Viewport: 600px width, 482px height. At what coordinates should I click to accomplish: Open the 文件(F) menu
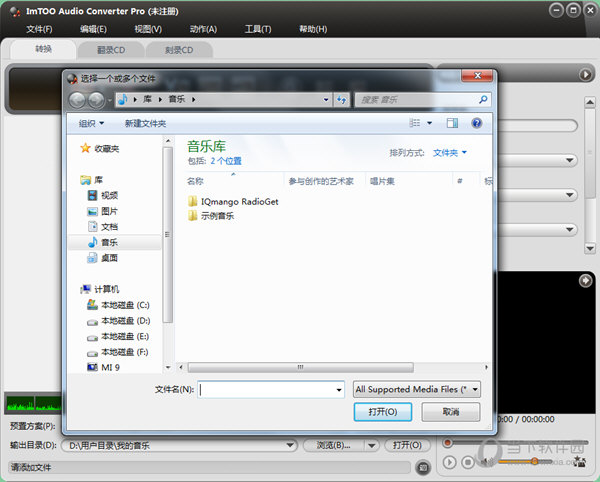coord(39,29)
